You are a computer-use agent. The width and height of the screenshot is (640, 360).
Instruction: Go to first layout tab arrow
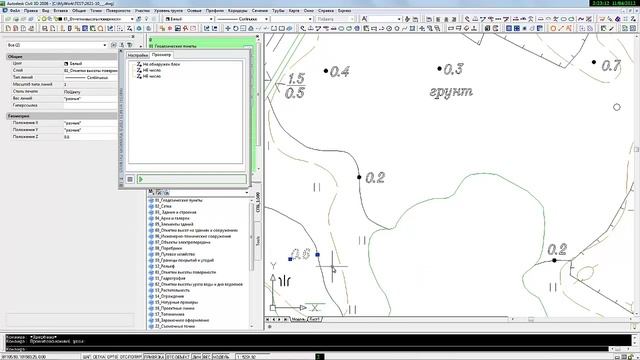pyautogui.click(x=268, y=319)
